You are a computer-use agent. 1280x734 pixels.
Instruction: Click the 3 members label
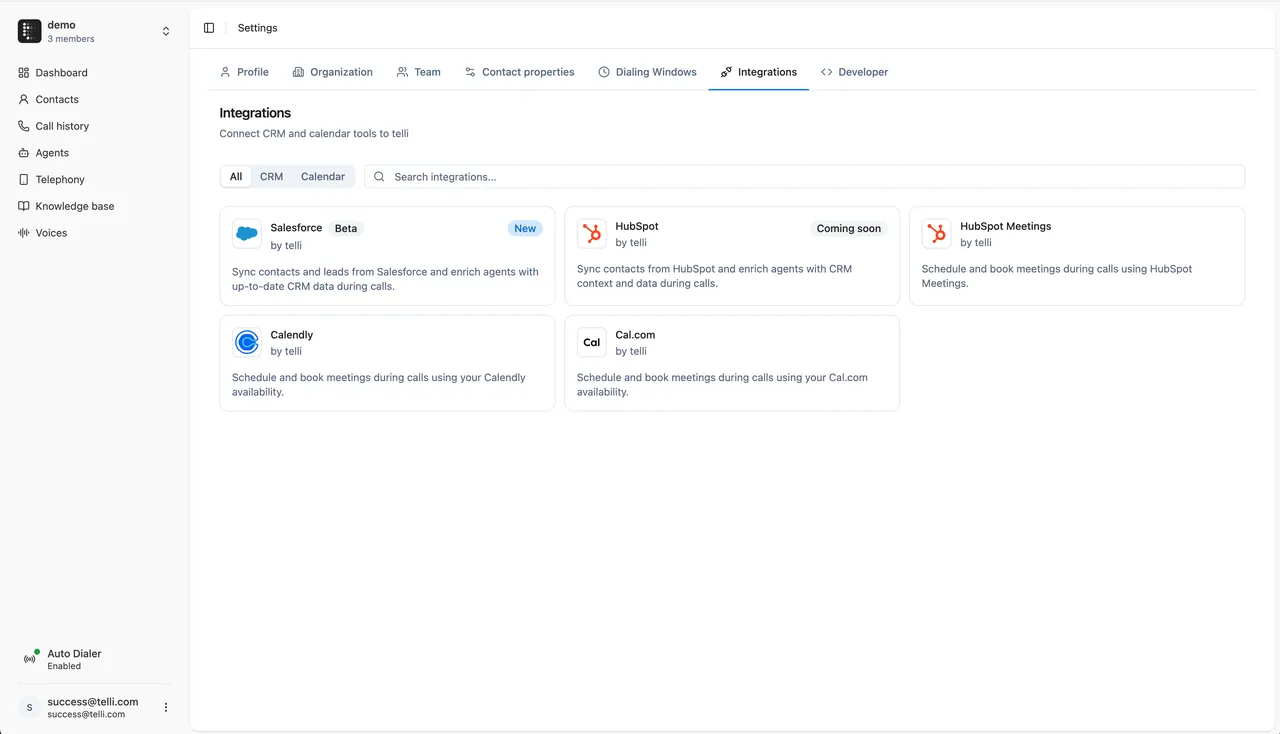click(x=71, y=39)
